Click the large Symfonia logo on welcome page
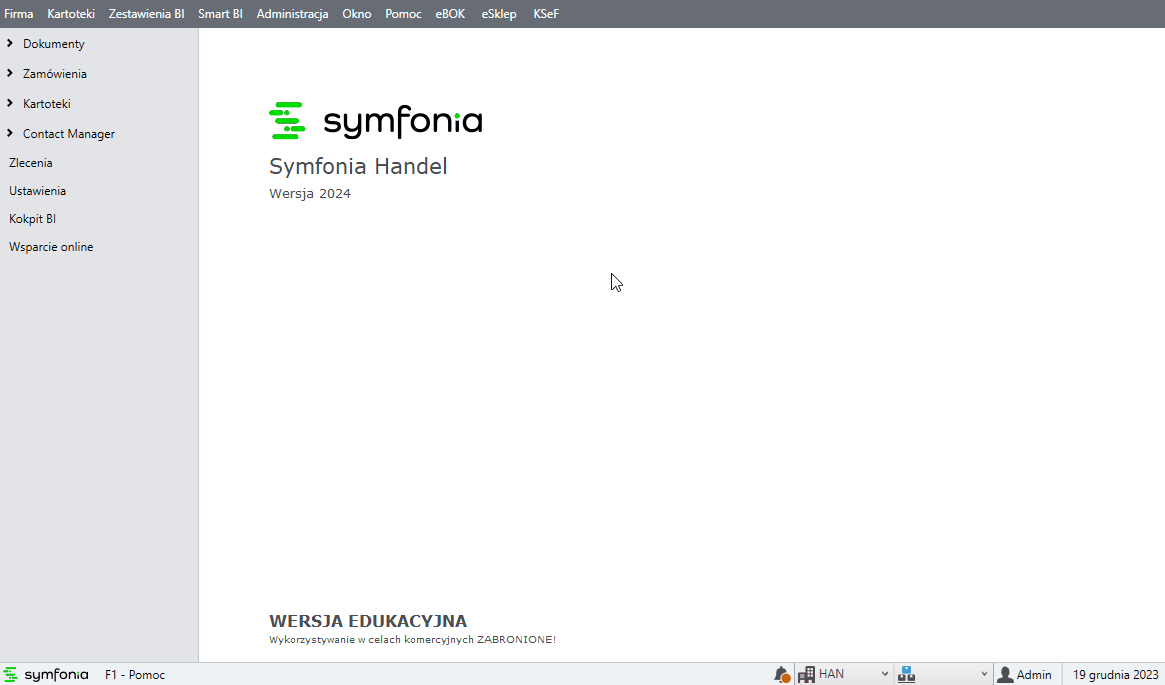Image resolution: width=1165 pixels, height=685 pixels. (376, 121)
